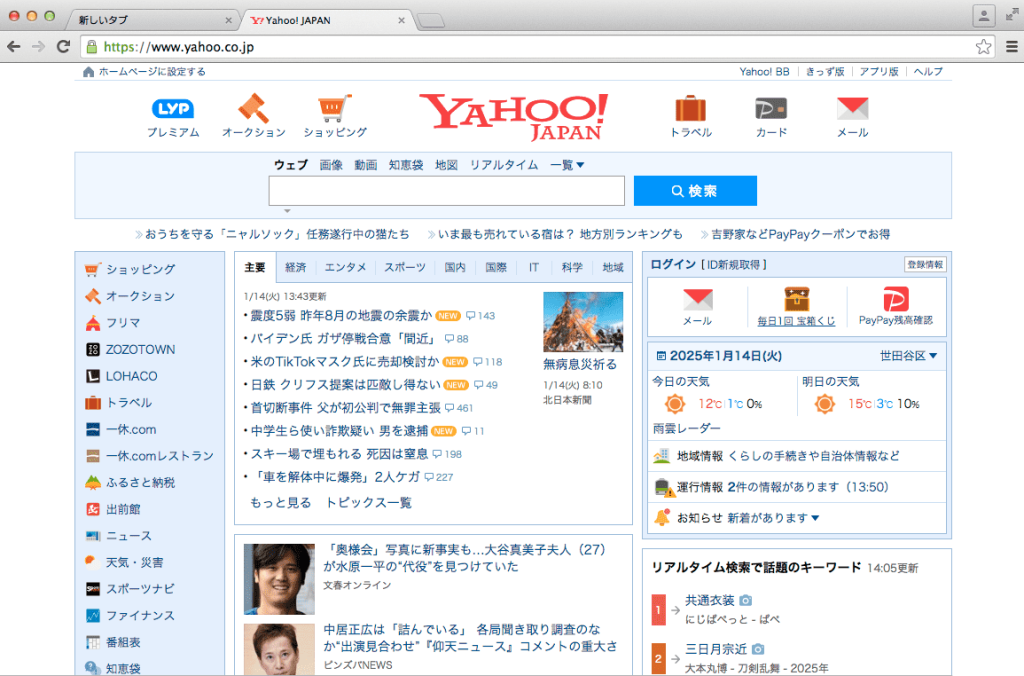
Task: Reload the page with refresh icon
Action: click(x=63, y=46)
